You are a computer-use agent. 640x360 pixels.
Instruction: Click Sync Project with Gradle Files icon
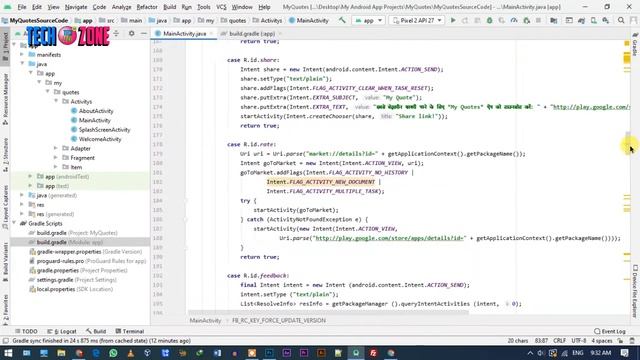click(581, 20)
